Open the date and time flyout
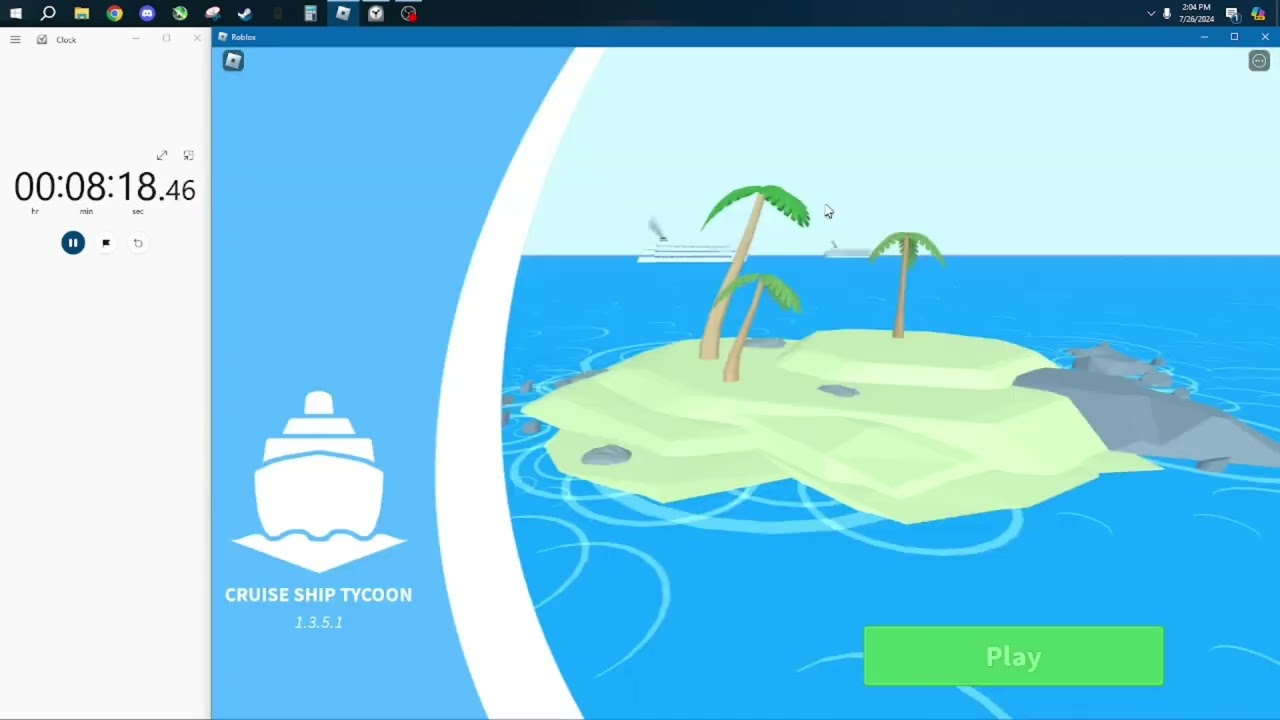The height and width of the screenshot is (720, 1280). [1196, 13]
